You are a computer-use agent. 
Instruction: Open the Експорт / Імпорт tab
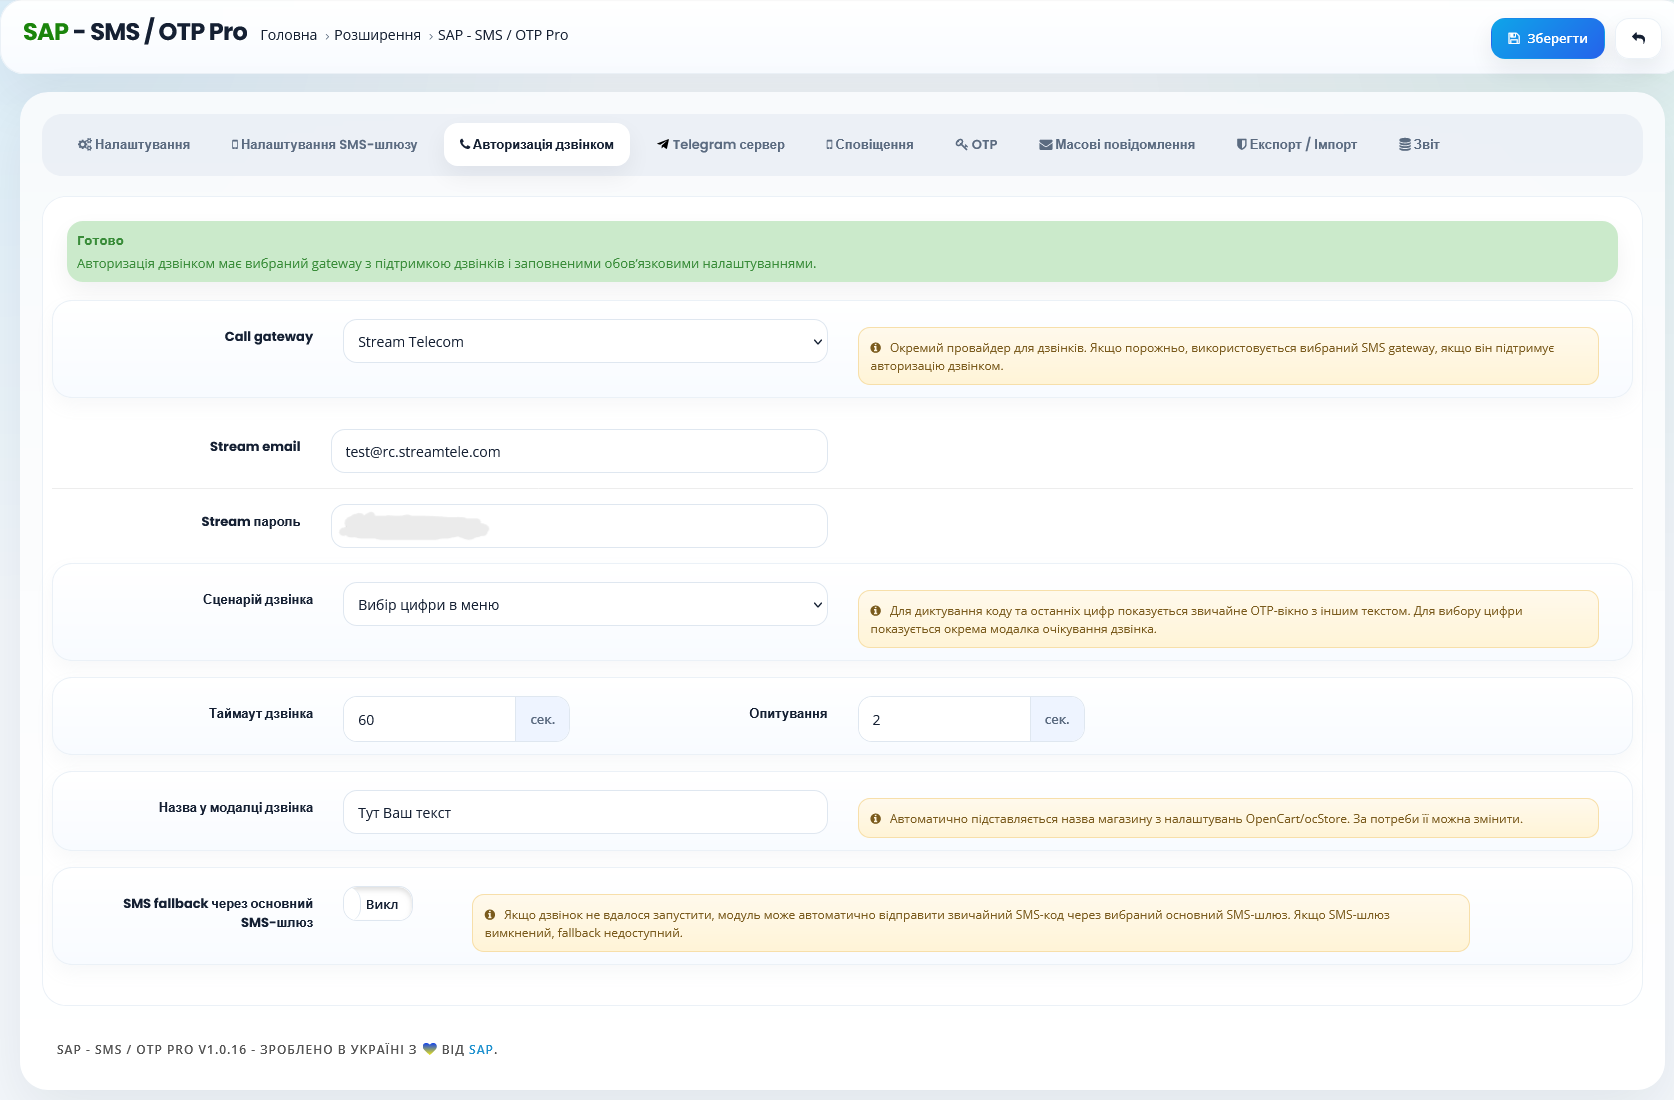[x=1297, y=145]
